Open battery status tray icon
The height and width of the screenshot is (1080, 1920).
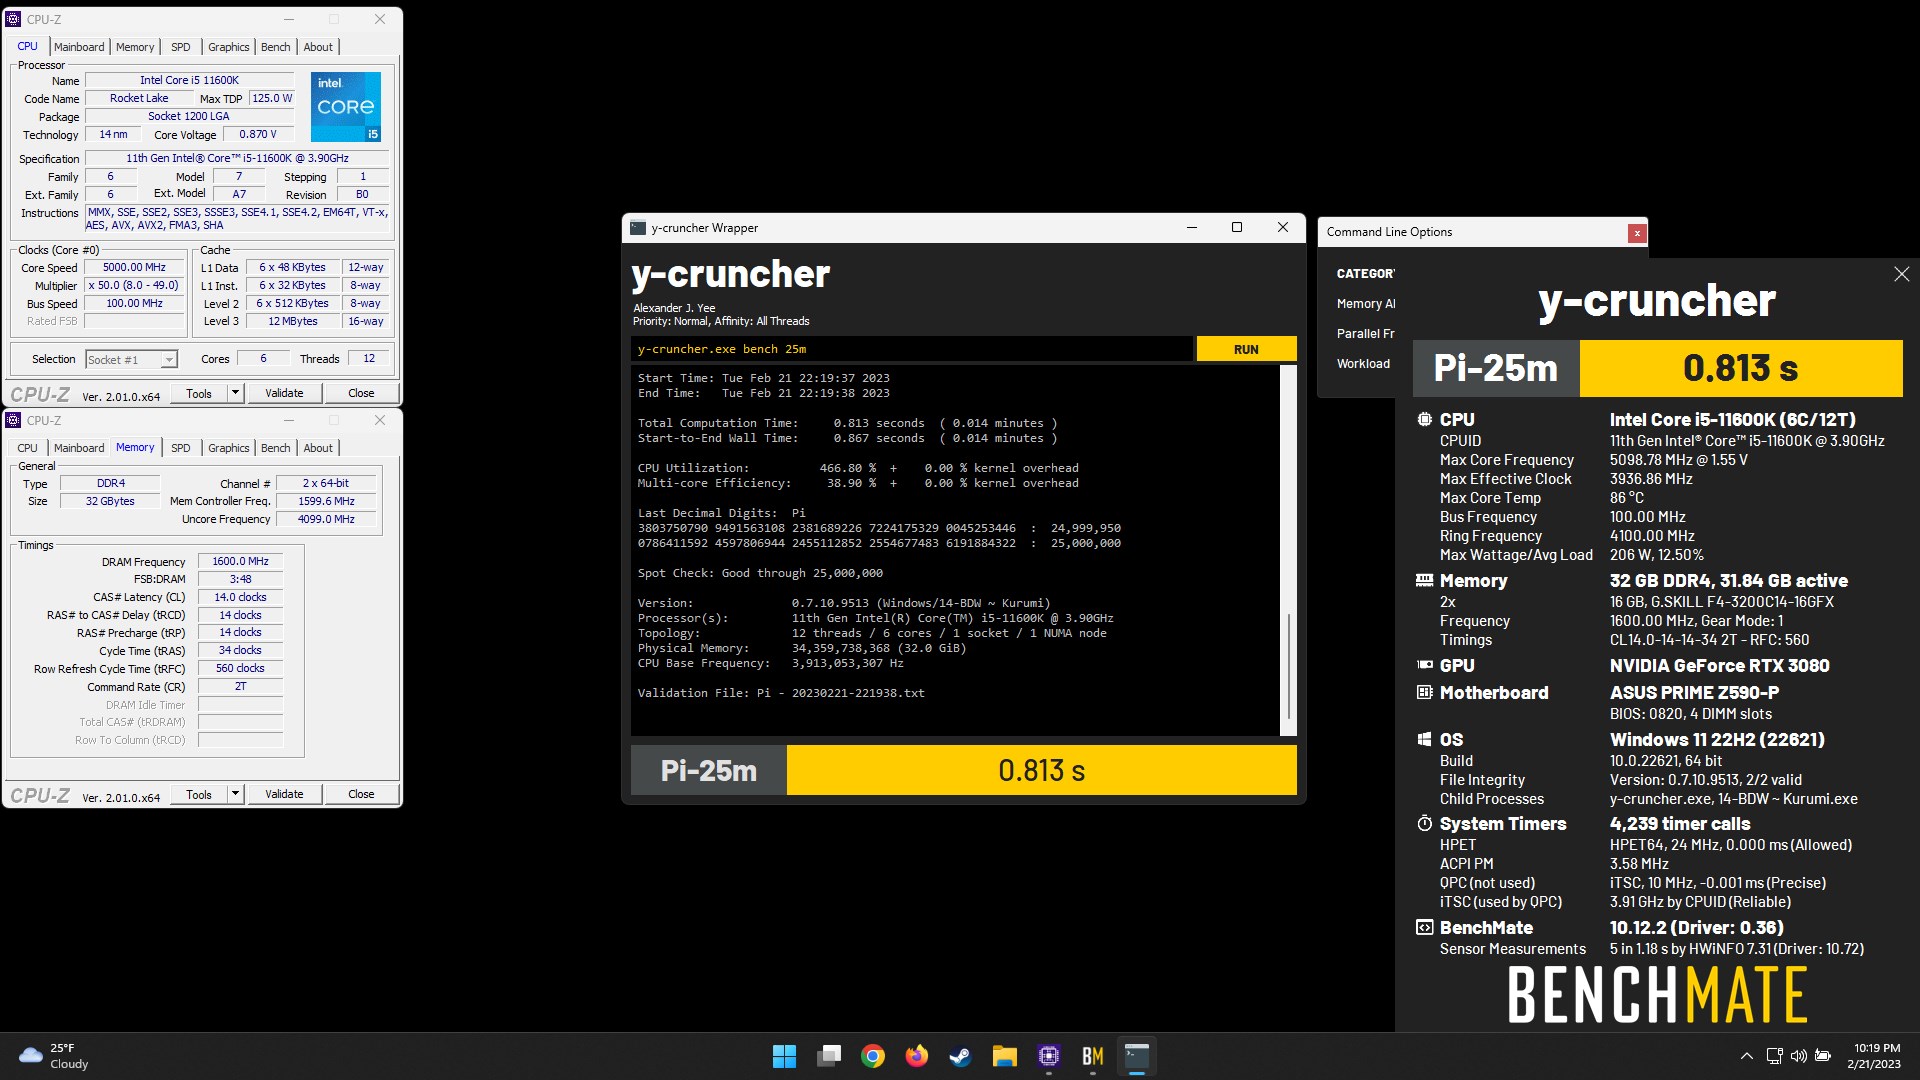[1823, 1056]
